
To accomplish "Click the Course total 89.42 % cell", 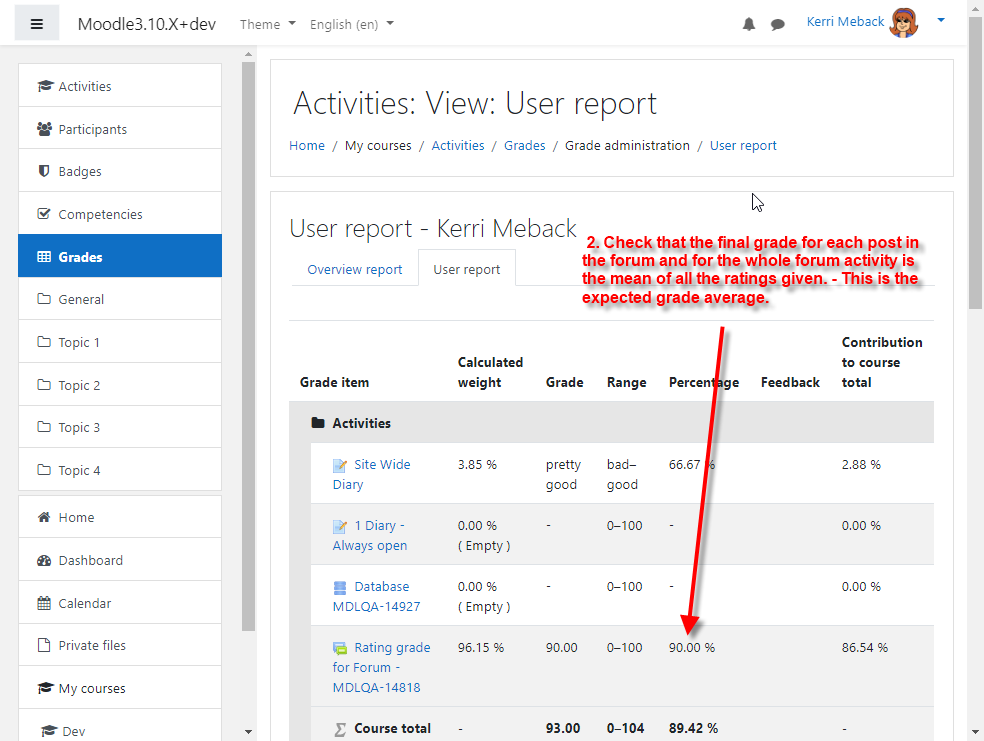I will [x=693, y=728].
